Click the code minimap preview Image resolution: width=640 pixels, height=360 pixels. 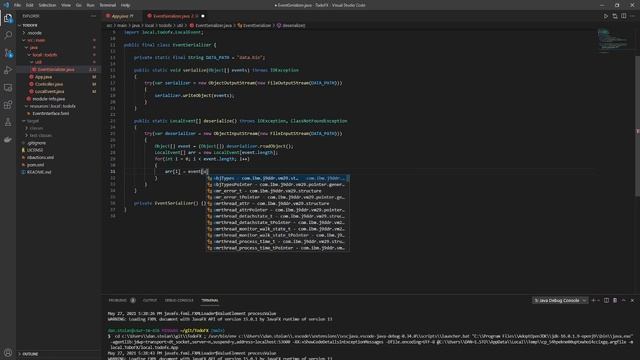613,40
